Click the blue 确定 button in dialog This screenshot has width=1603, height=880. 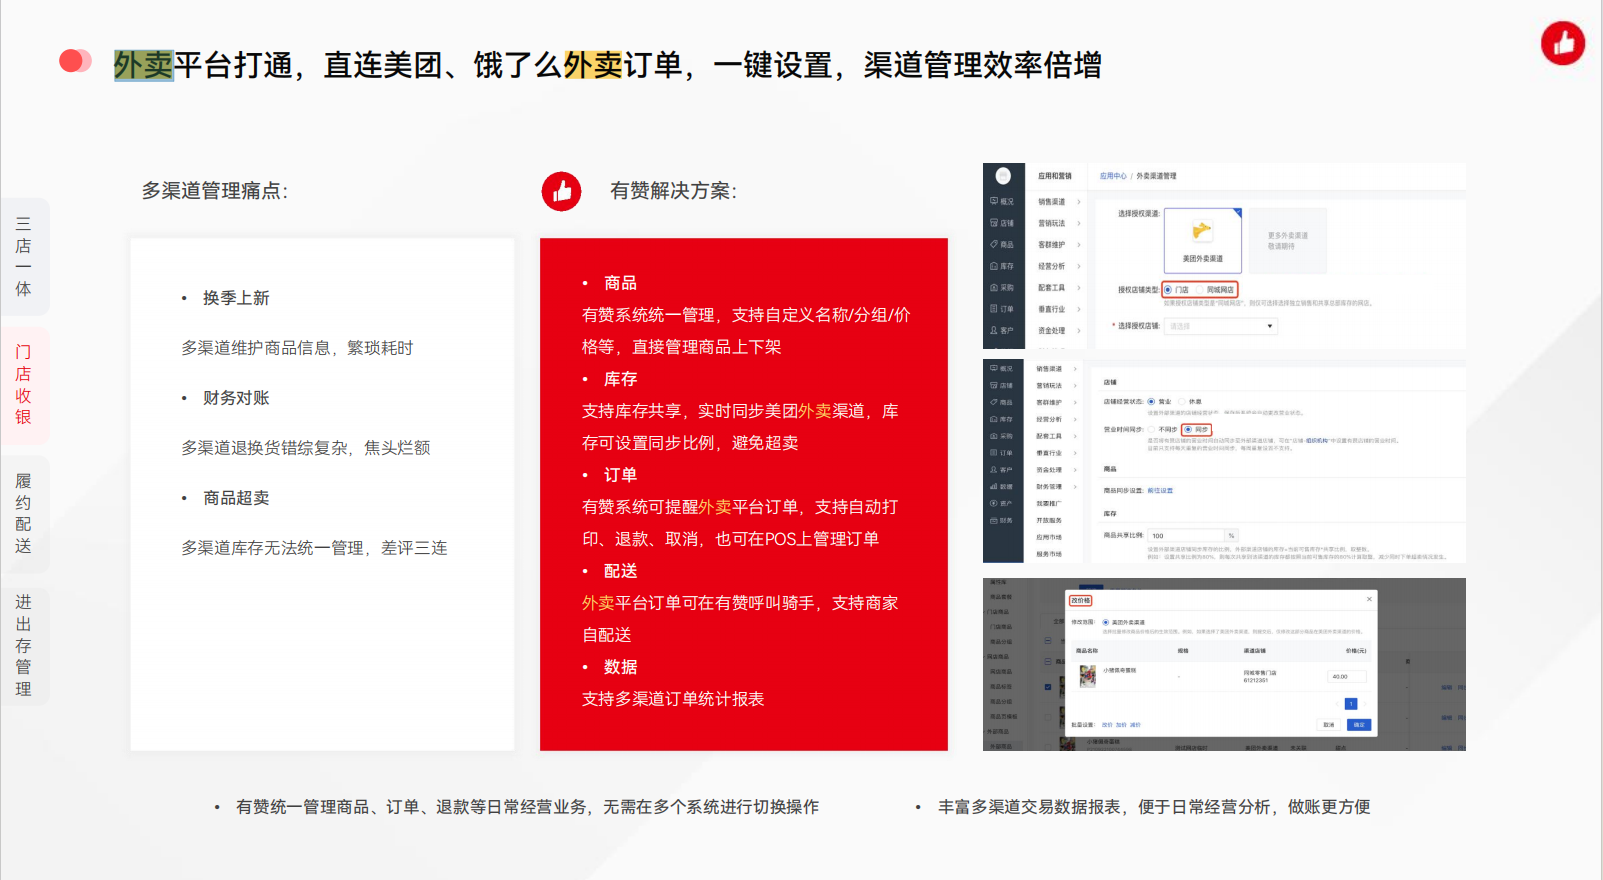(x=1359, y=725)
